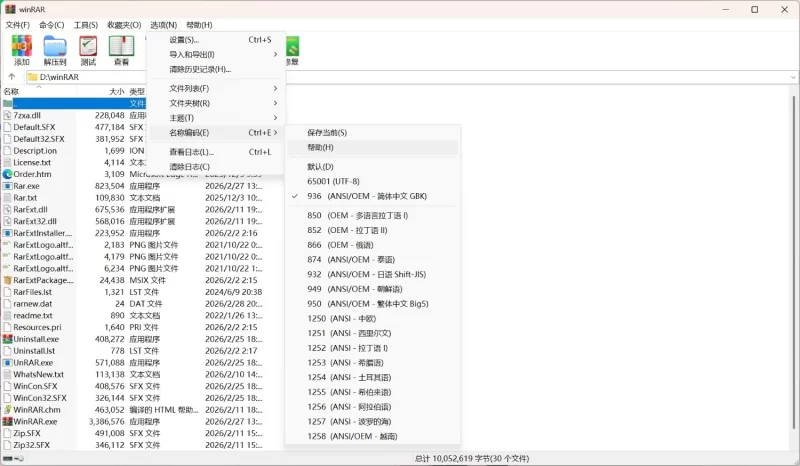800x466 pixels.
Task: Select the Default (默认) encoding
Action: [373, 166]
